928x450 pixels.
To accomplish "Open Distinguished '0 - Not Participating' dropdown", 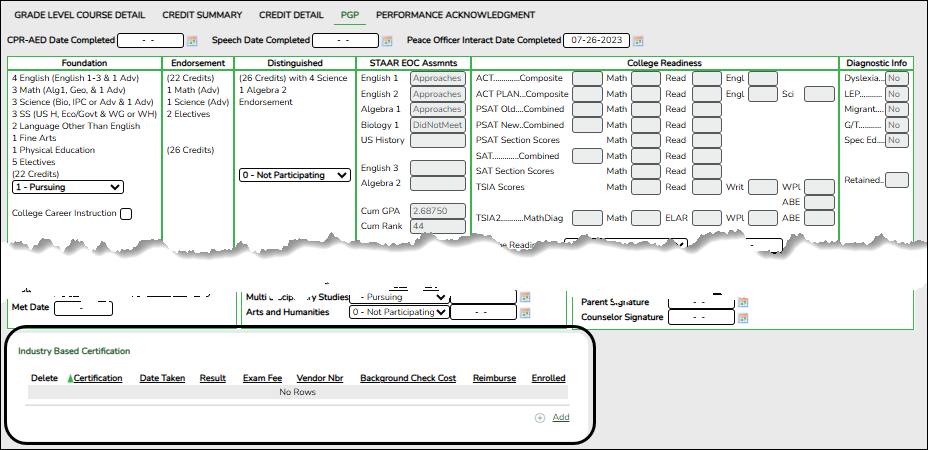I will click(x=295, y=175).
